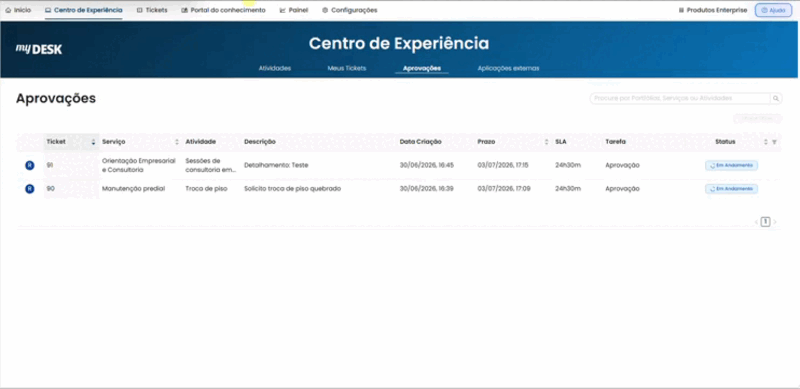Viewport: 800px width, 389px height.
Task: Click the magnifier search icon
Action: 776,99
